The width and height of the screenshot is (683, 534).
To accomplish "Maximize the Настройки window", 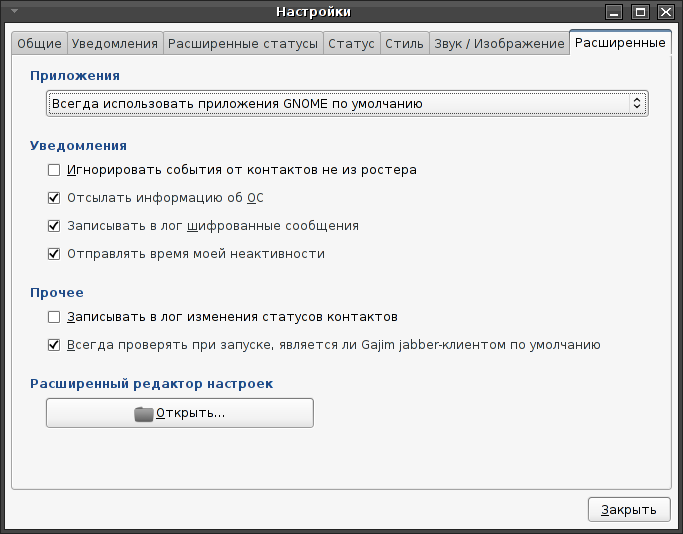I will pyautogui.click(x=640, y=12).
